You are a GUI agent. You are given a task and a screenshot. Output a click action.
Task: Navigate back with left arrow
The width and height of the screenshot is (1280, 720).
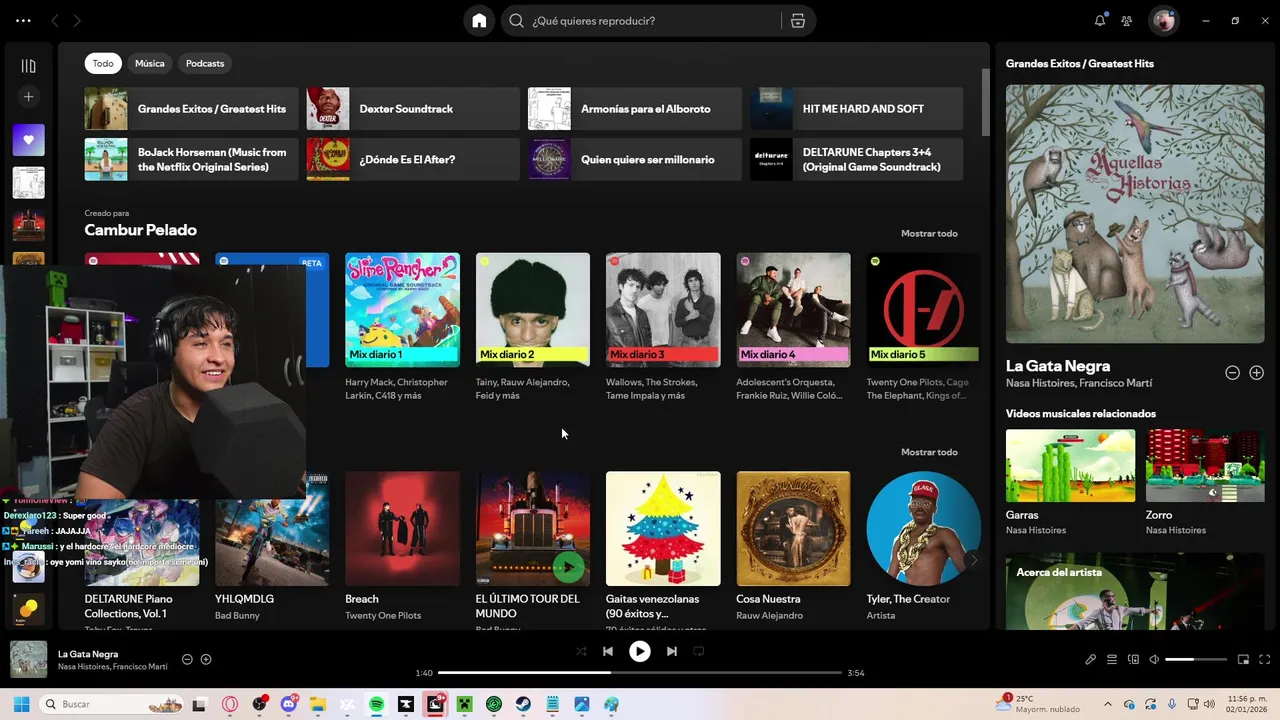coord(55,21)
